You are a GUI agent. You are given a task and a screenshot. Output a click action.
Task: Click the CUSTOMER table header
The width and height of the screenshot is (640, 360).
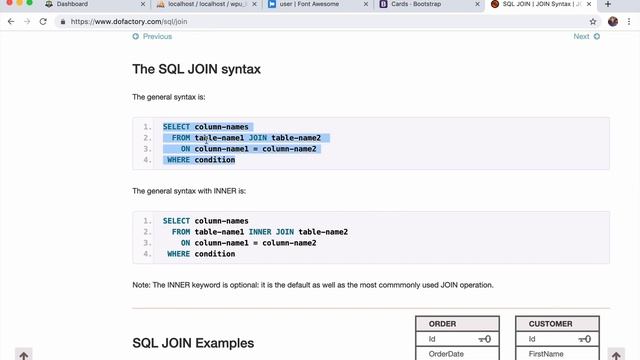(x=557, y=324)
